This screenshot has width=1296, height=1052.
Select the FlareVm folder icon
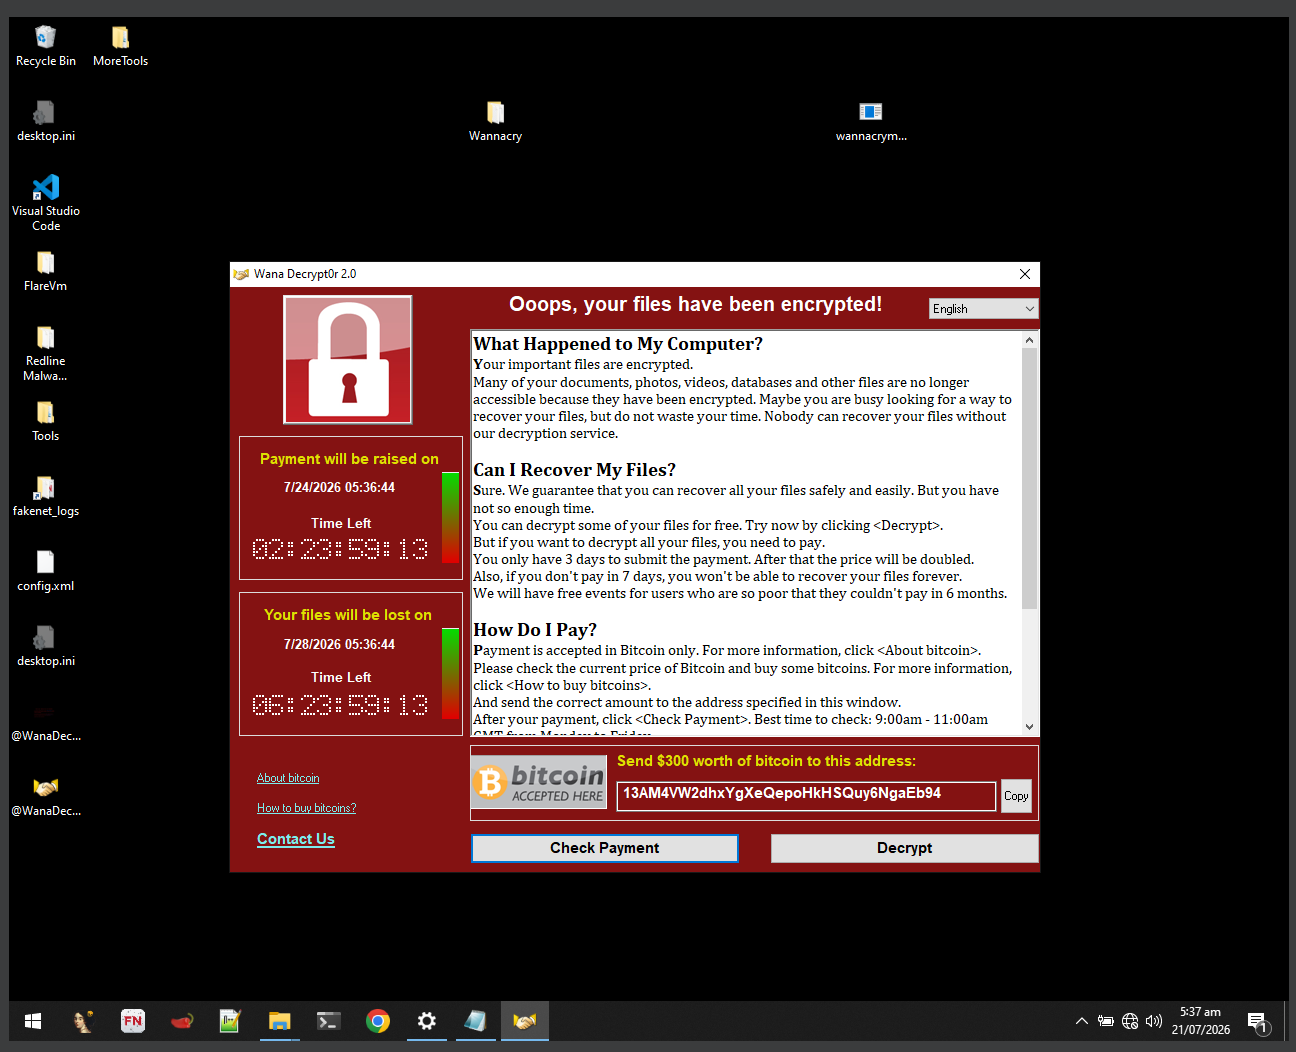click(46, 271)
